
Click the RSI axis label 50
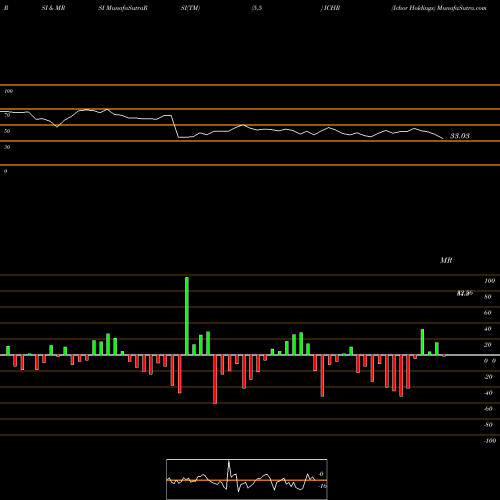(x=7, y=131)
